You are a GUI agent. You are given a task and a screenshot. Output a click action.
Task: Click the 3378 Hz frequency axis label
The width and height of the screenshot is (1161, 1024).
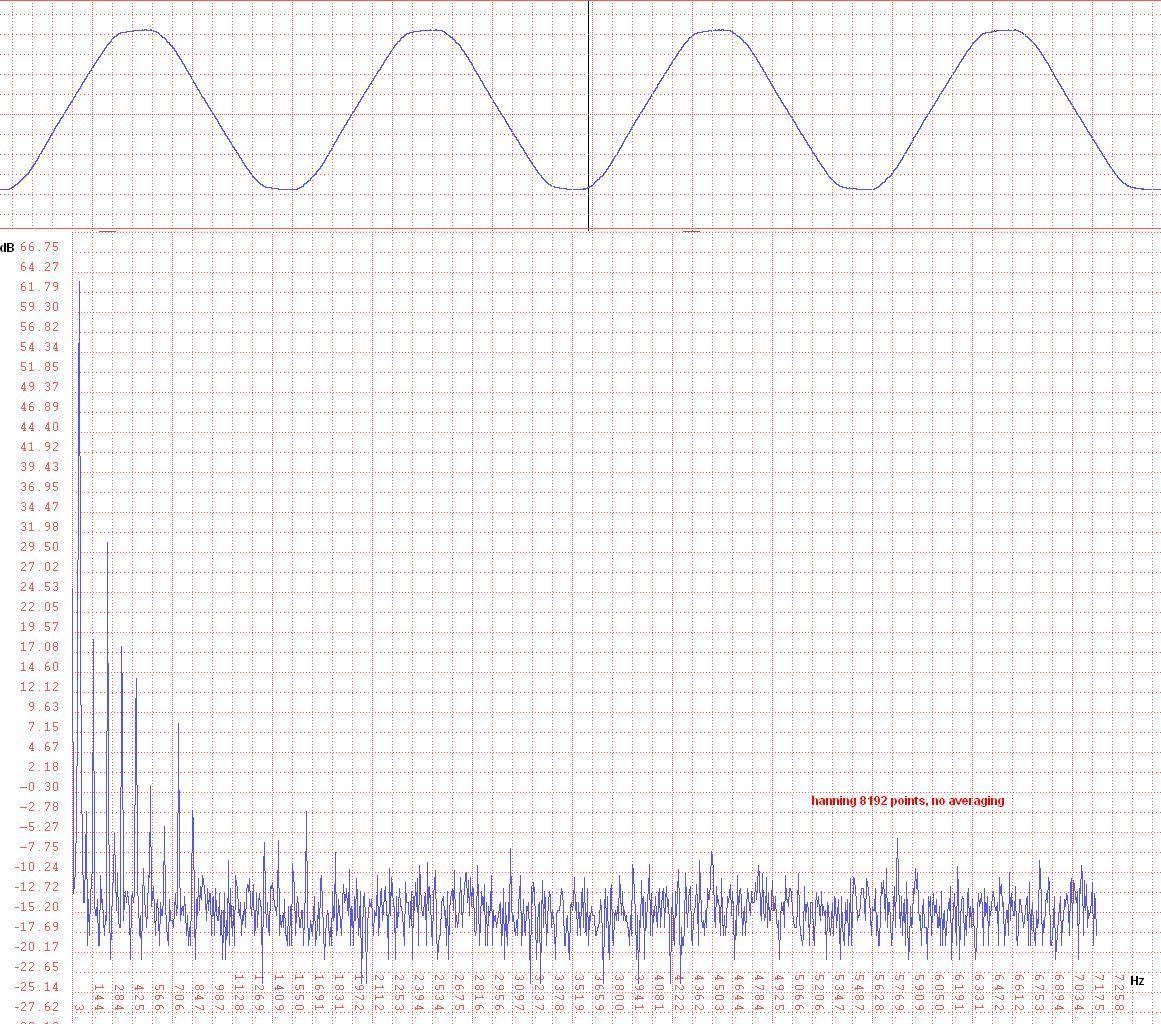pyautogui.click(x=559, y=993)
